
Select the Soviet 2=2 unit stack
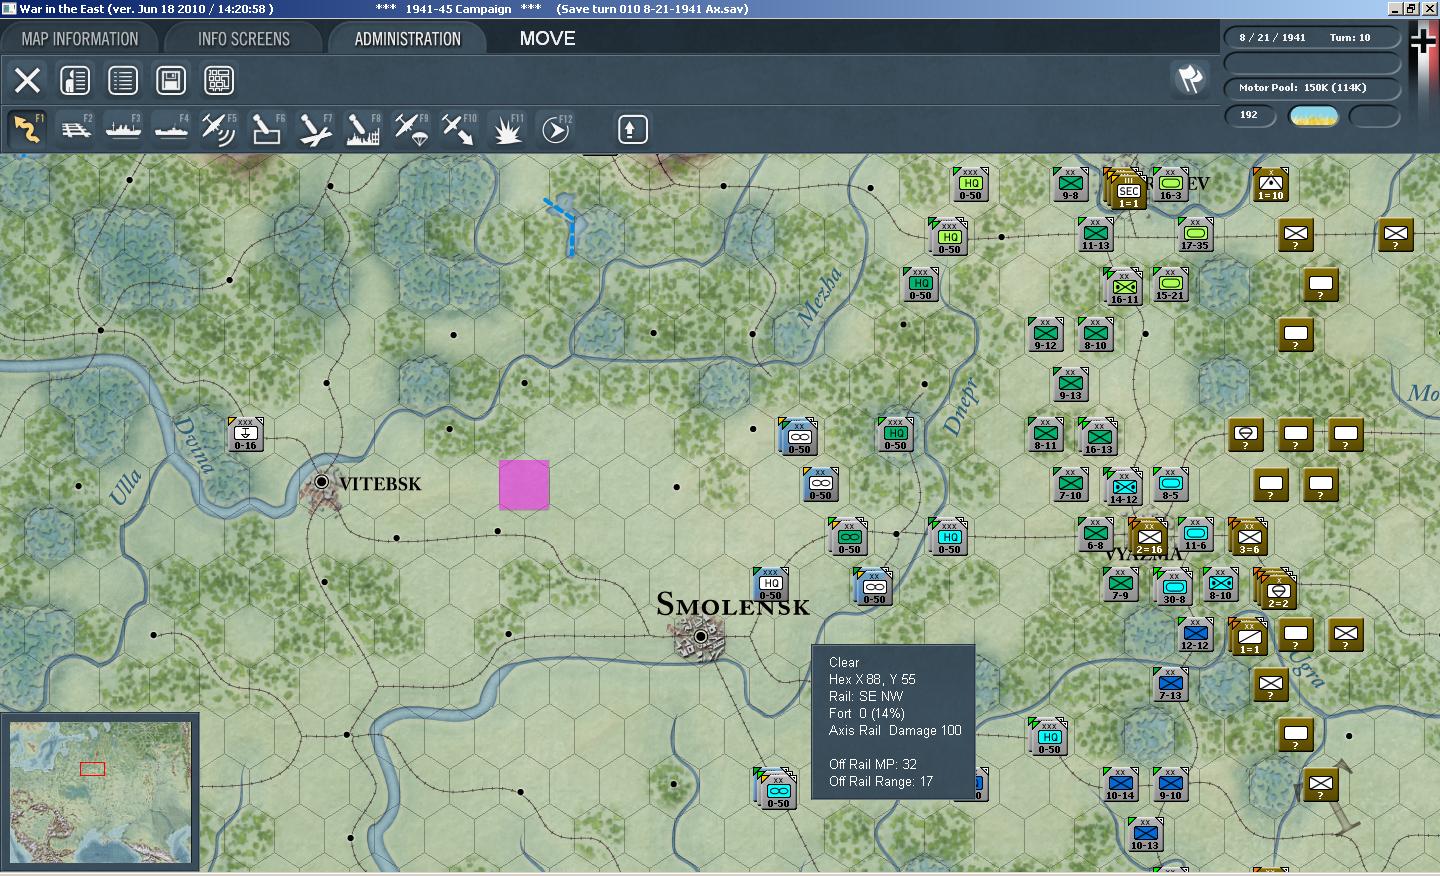(1275, 589)
